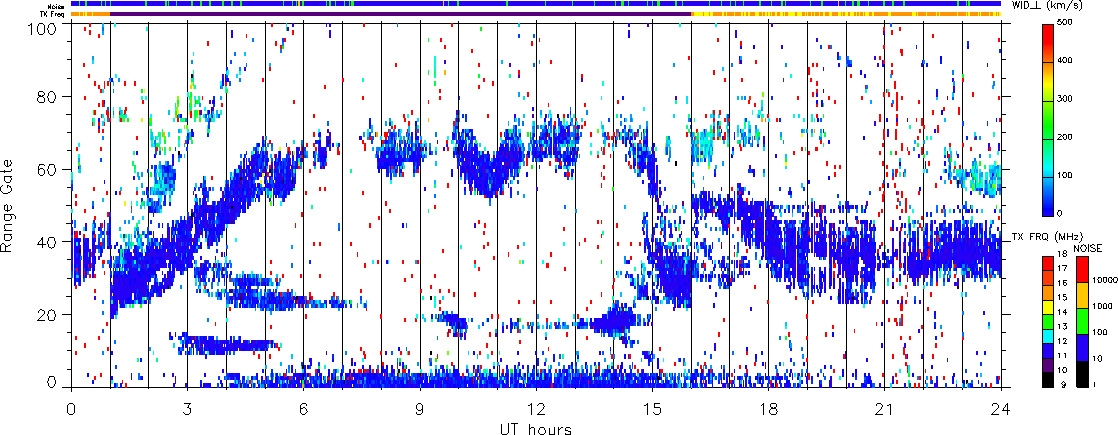
Task: Click the purple section of the TX frequency strip
Action: 400,13
